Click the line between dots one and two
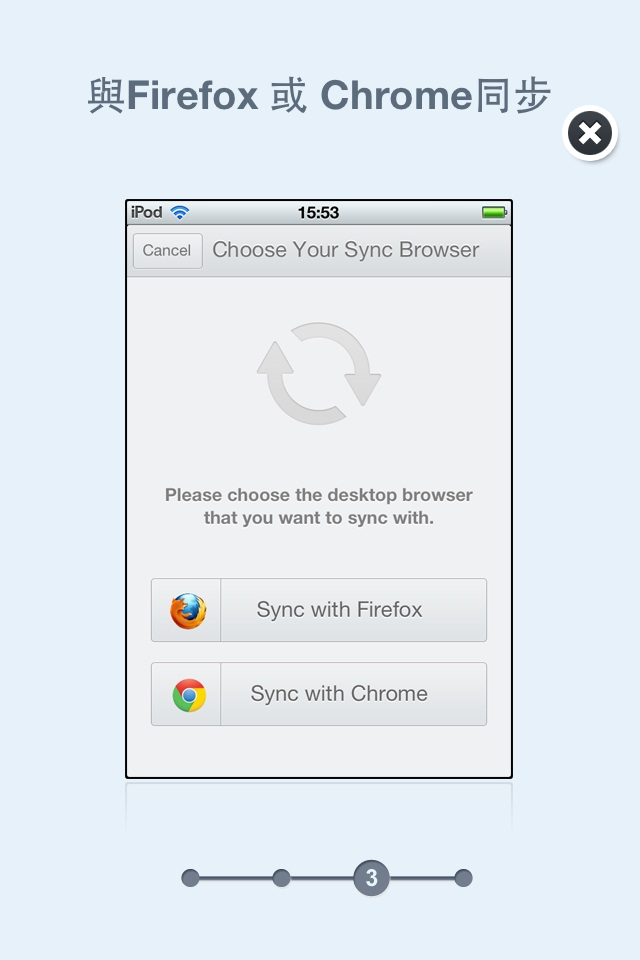This screenshot has width=640, height=960. point(236,878)
